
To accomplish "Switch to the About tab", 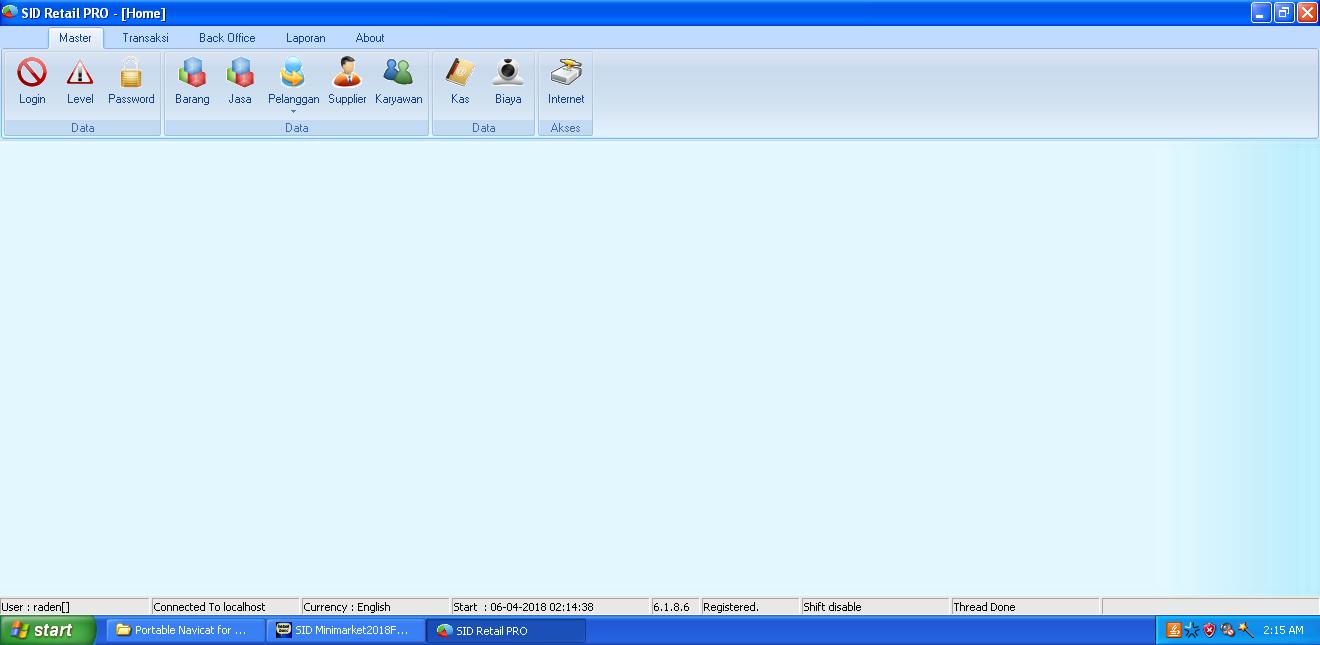I will (370, 38).
